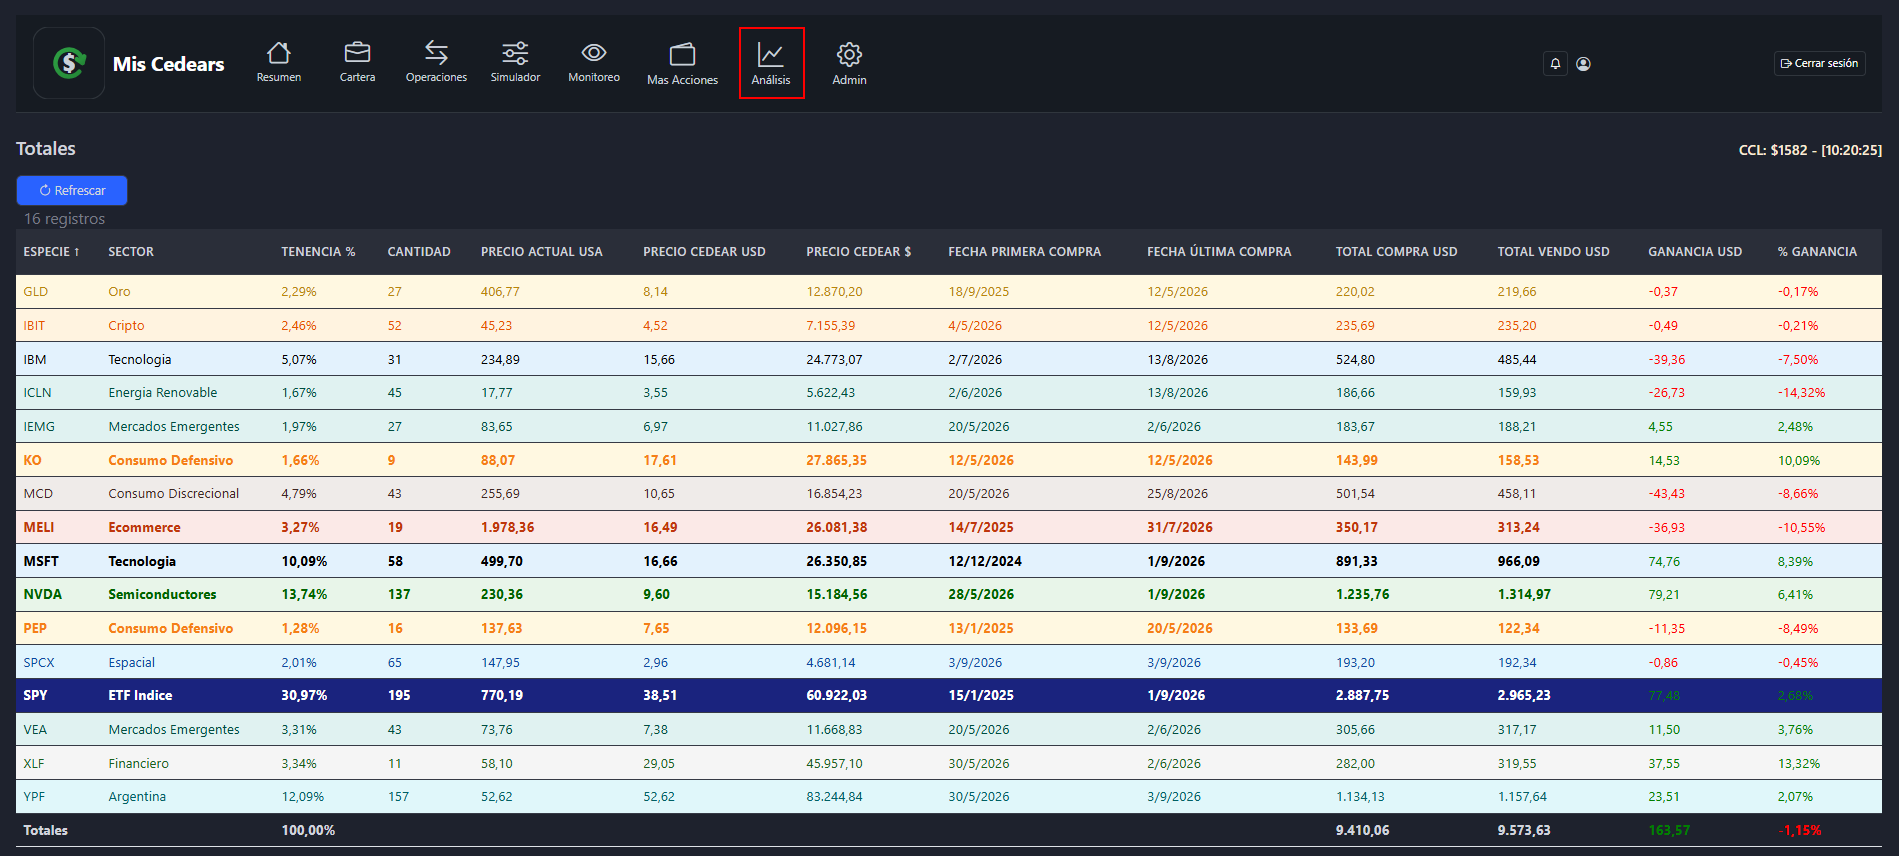The width and height of the screenshot is (1899, 856).
Task: Open Mas Acciones folder section
Action: 683,63
